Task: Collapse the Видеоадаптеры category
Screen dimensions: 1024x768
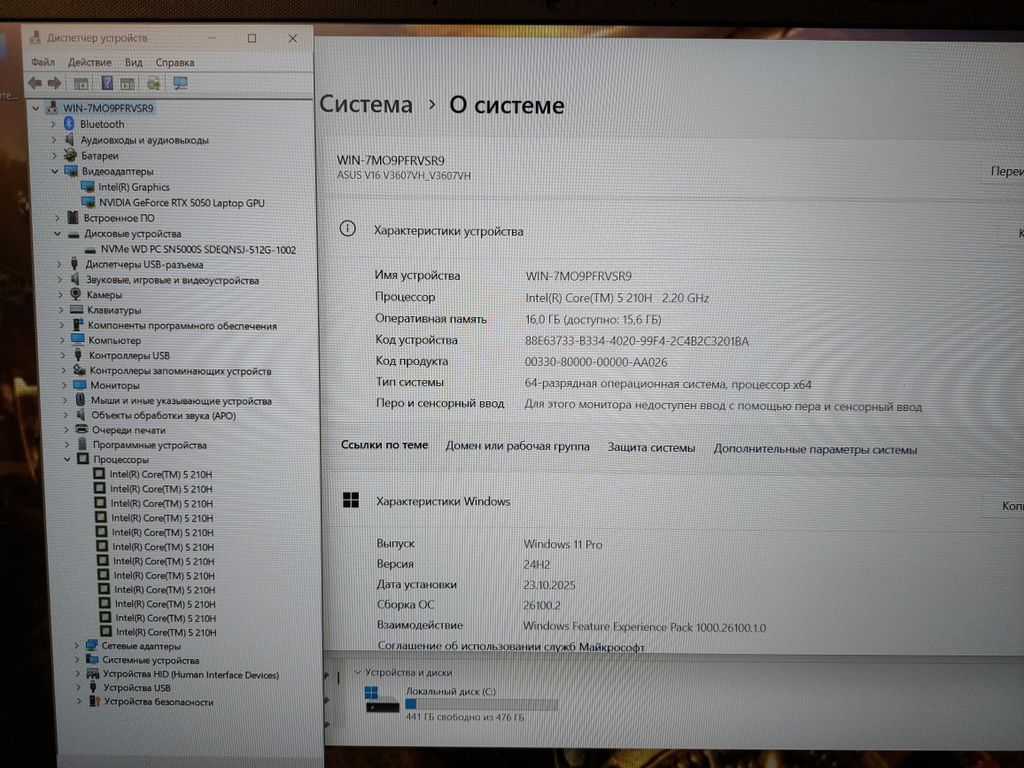Action: click(55, 171)
